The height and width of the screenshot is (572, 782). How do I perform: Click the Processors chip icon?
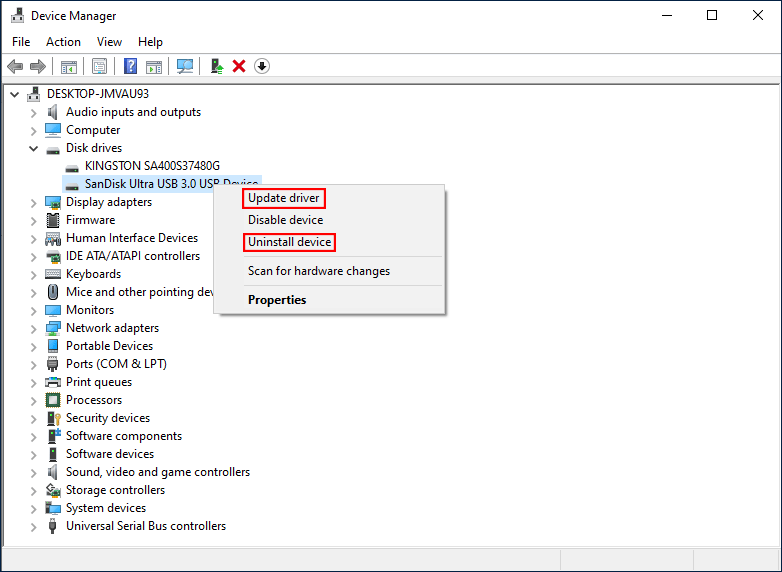pyautogui.click(x=53, y=400)
